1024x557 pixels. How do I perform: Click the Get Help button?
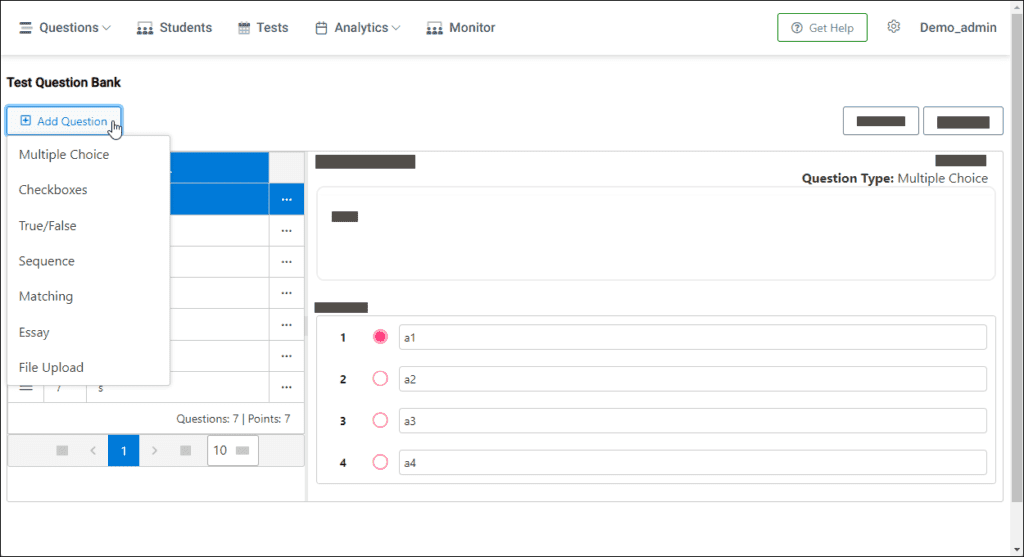coord(822,27)
